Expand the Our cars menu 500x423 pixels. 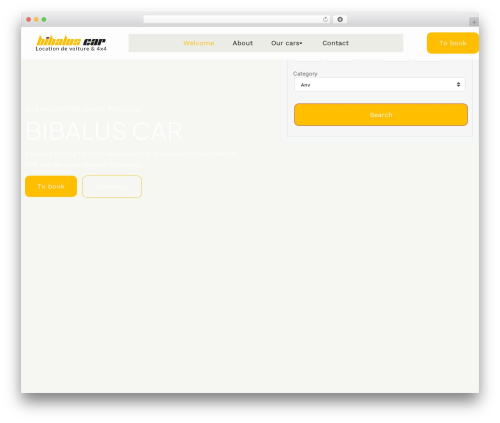click(x=287, y=43)
